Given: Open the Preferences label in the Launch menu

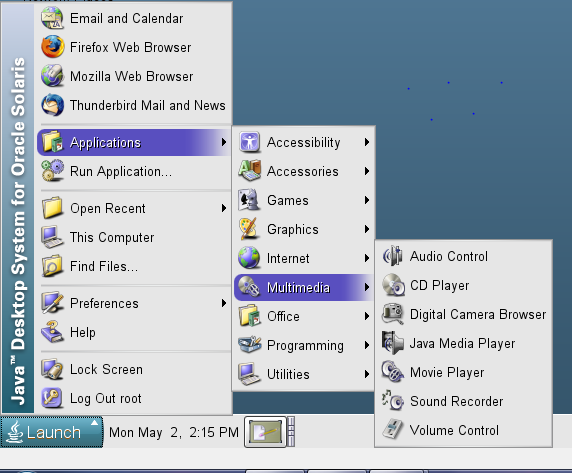Looking at the screenshot, I should tap(104, 303).
